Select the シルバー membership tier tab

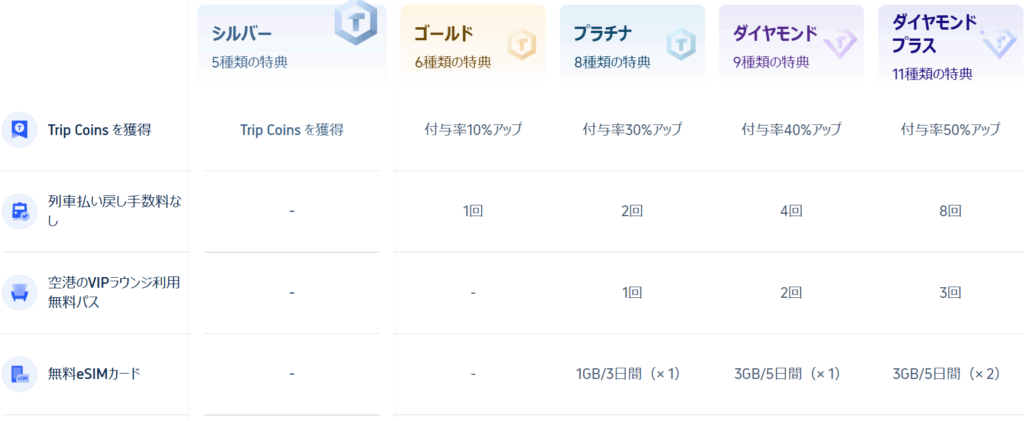pos(291,44)
